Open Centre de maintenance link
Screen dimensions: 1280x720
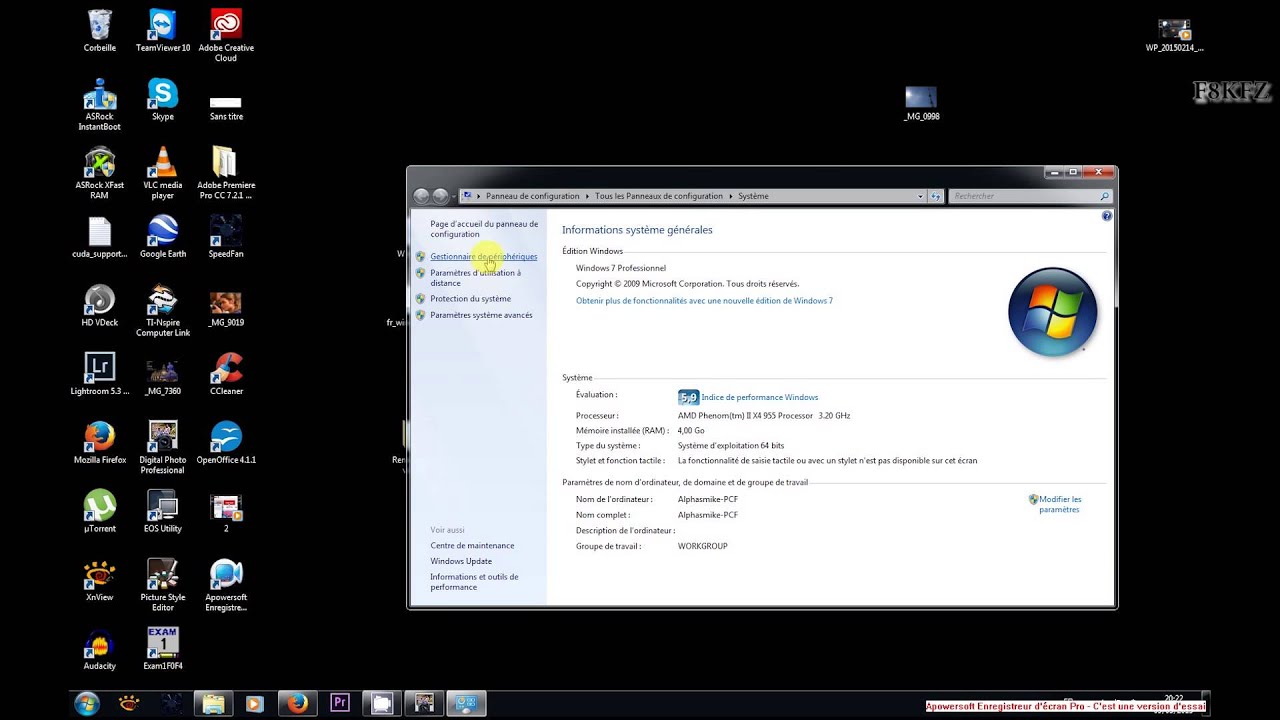(x=472, y=546)
